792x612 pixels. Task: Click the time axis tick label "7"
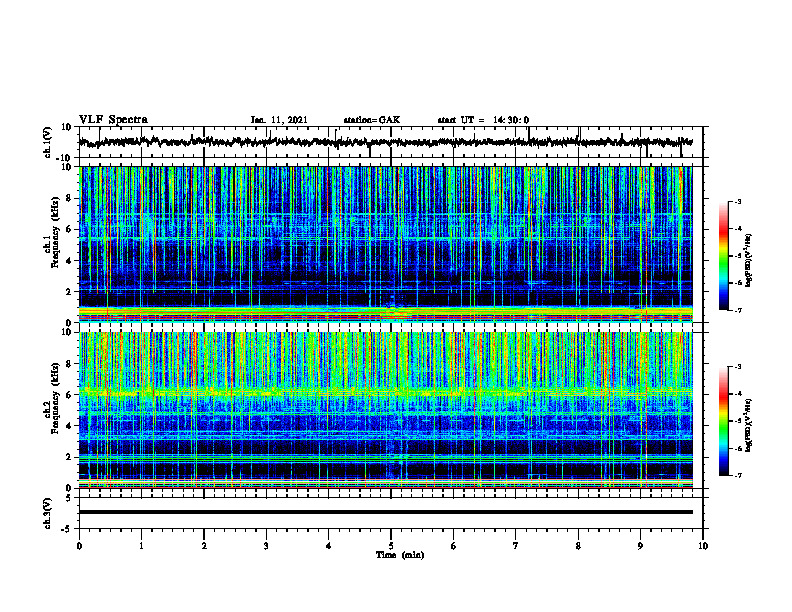click(516, 546)
